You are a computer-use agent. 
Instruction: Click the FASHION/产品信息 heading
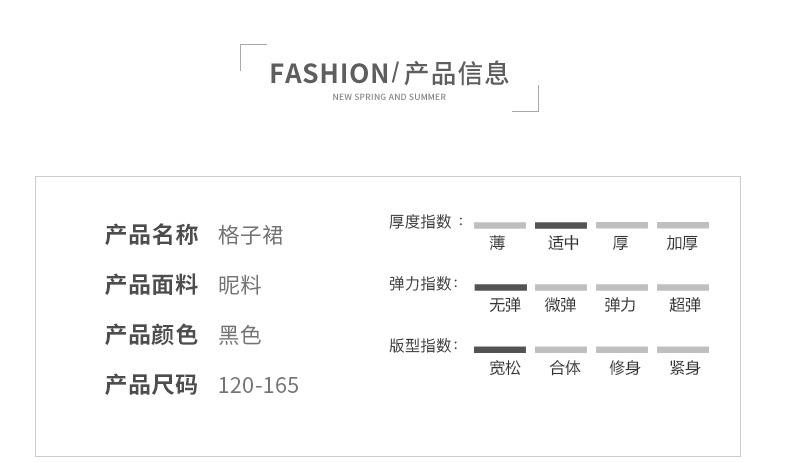coord(390,73)
